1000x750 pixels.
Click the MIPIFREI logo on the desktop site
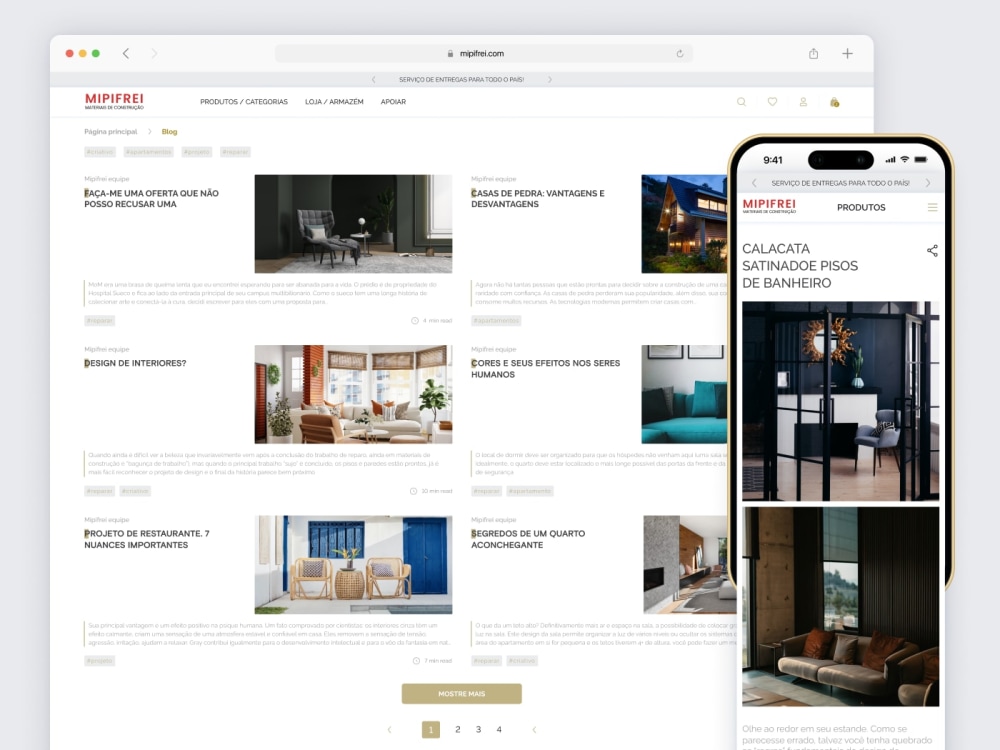pos(114,101)
